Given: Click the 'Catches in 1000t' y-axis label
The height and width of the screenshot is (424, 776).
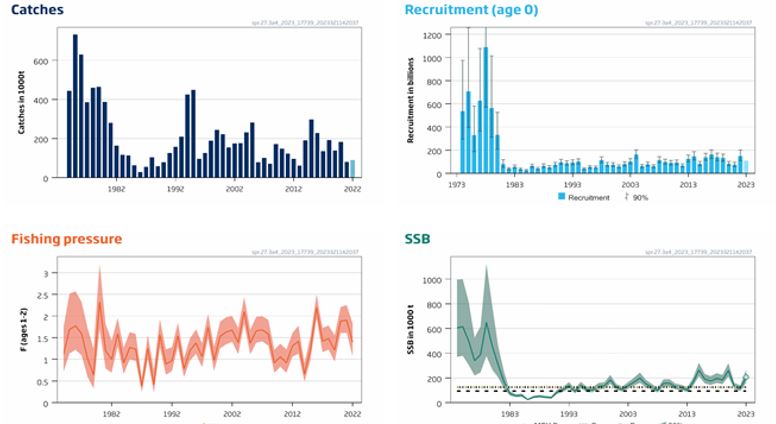Looking at the screenshot, I should click(x=21, y=102).
